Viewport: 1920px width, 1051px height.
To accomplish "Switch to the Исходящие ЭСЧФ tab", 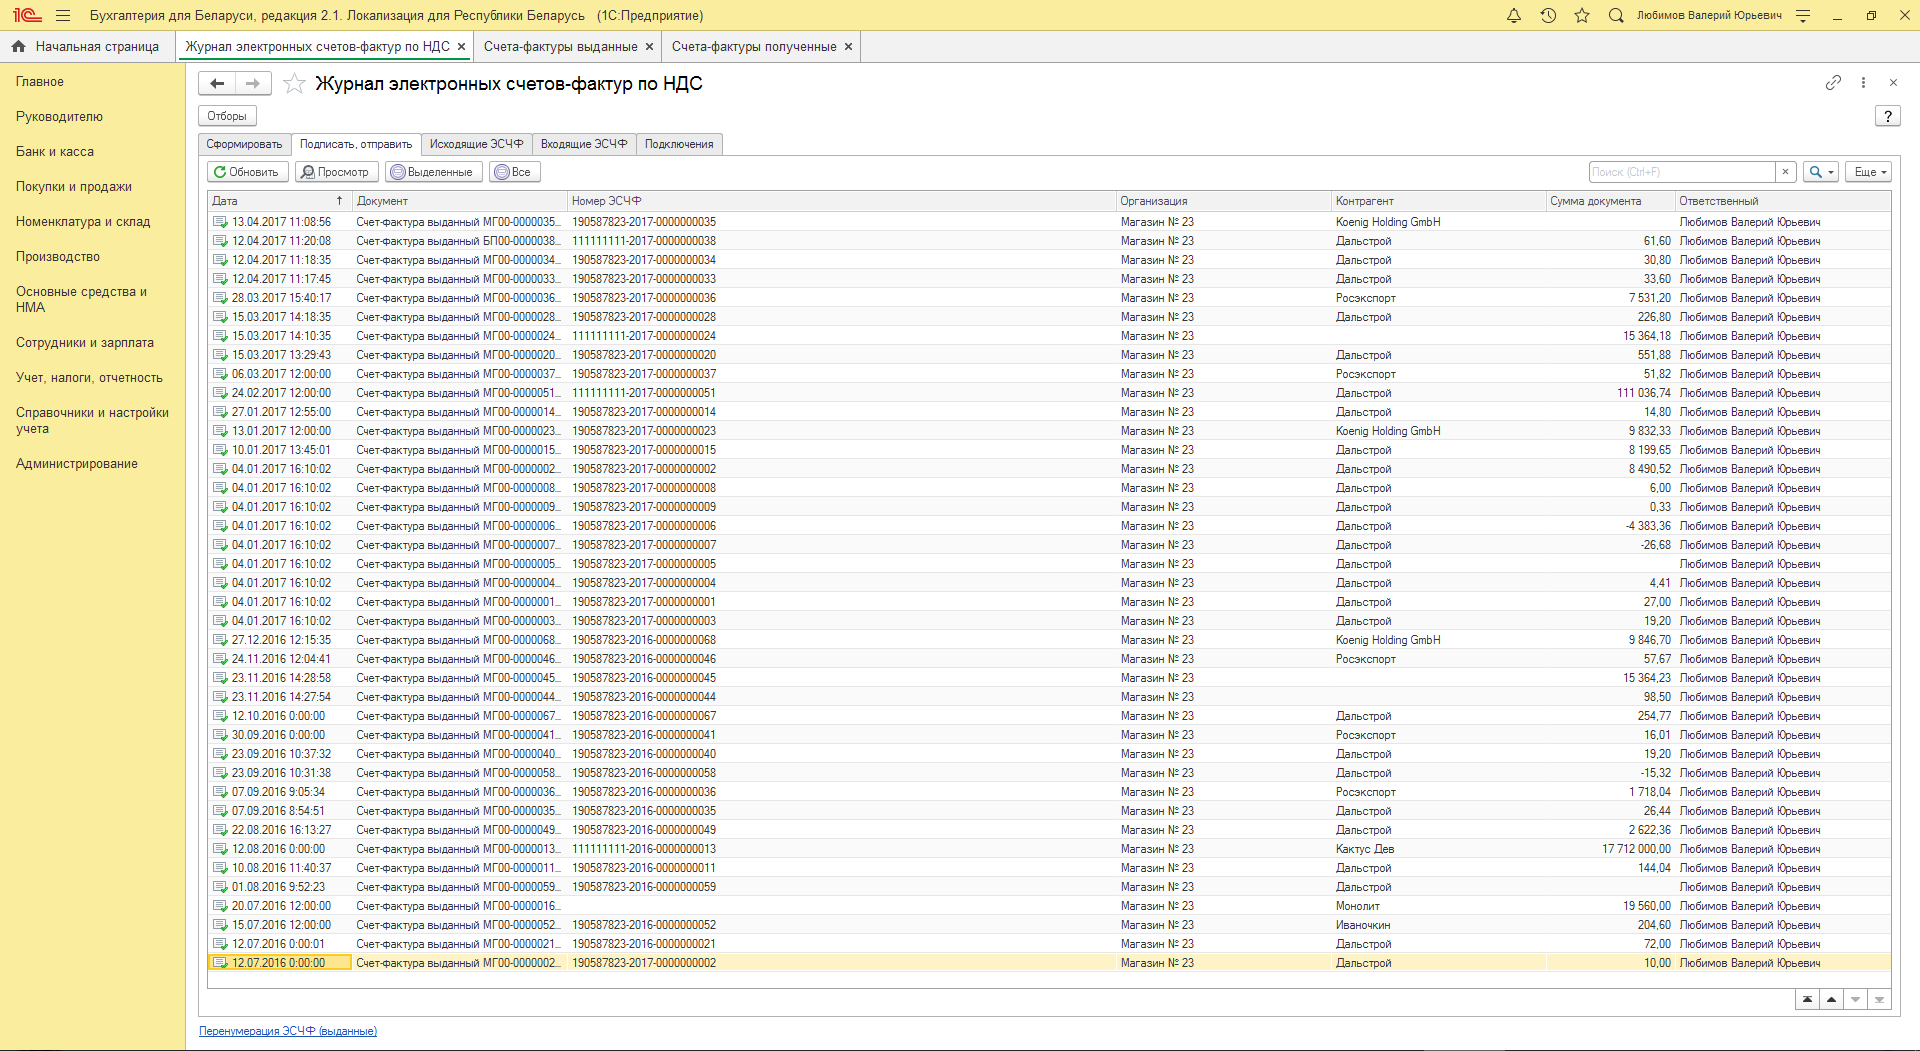I will pyautogui.click(x=476, y=144).
